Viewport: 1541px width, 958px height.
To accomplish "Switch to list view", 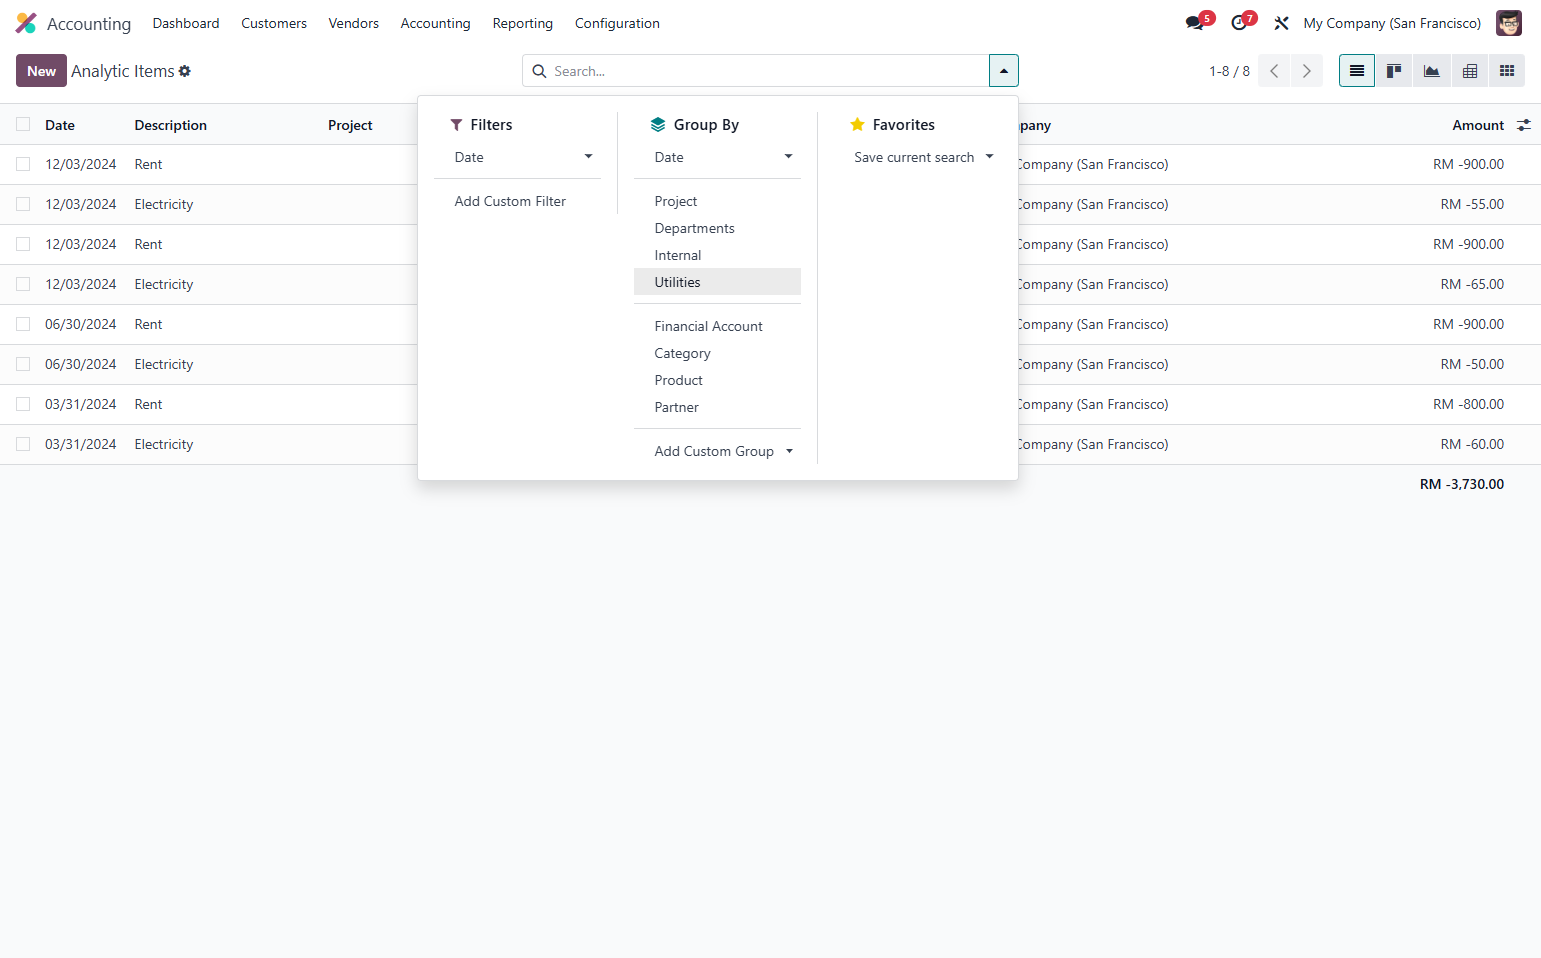I will 1357,71.
